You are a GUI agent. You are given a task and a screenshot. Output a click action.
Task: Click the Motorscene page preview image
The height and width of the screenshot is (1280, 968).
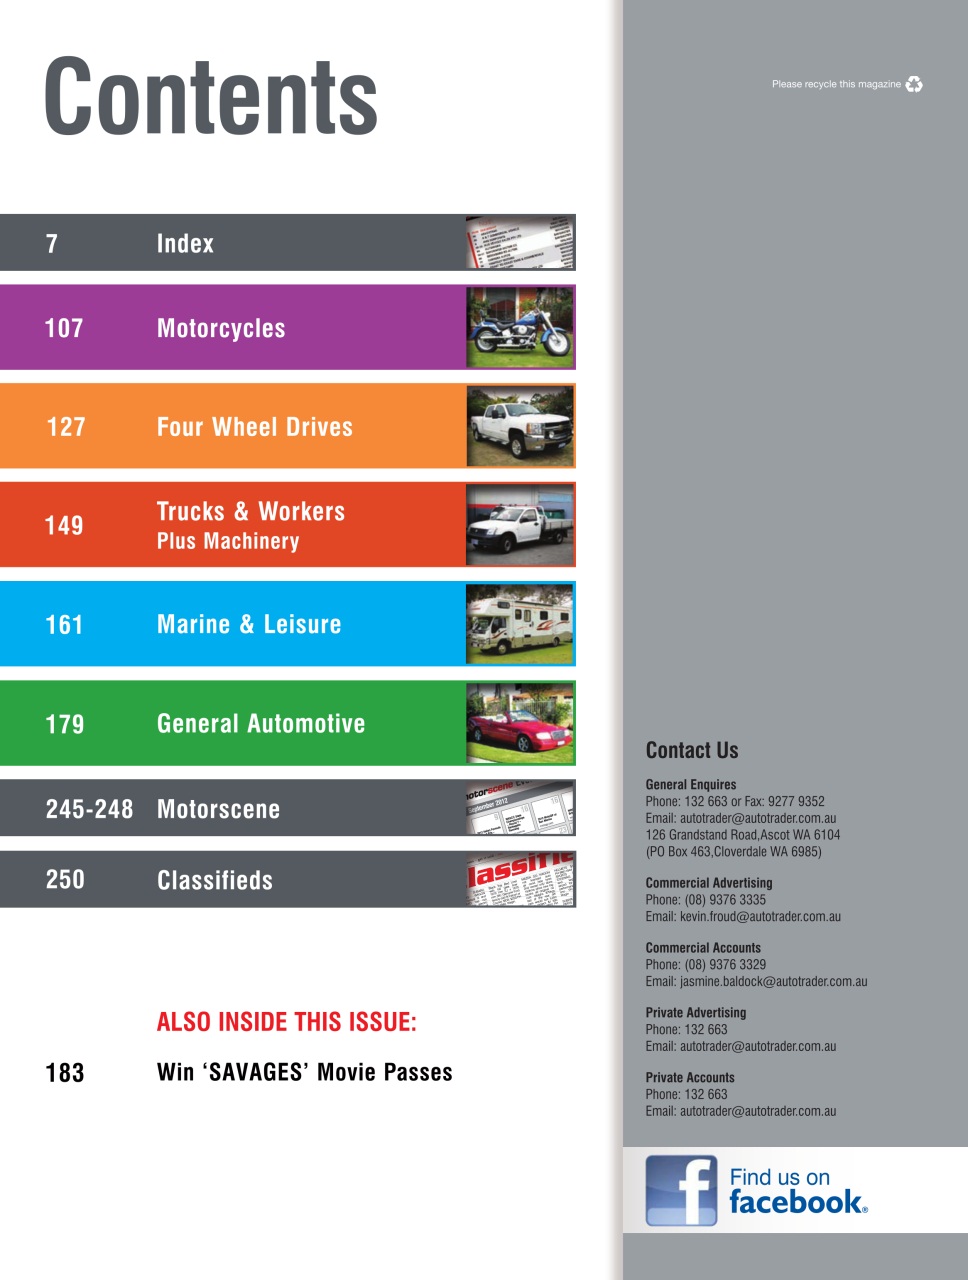pyautogui.click(x=521, y=808)
